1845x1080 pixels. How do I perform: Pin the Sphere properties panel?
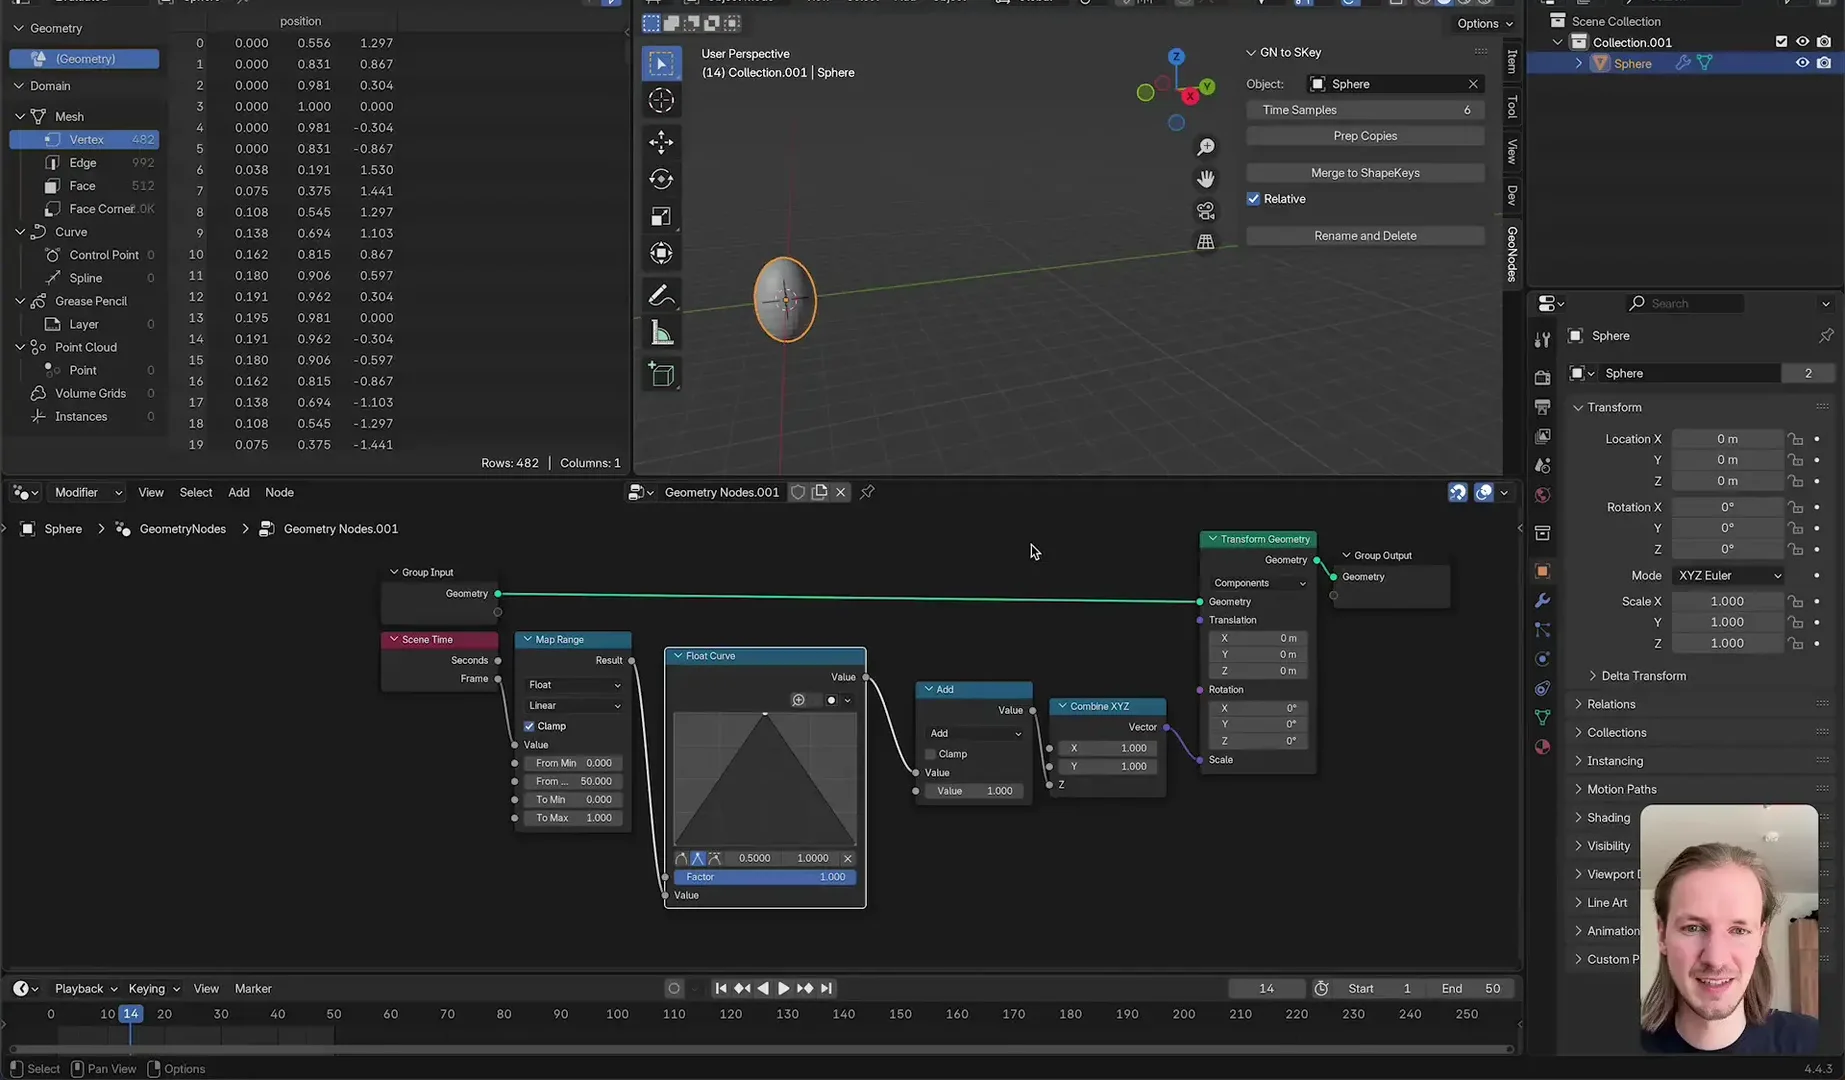point(1826,336)
